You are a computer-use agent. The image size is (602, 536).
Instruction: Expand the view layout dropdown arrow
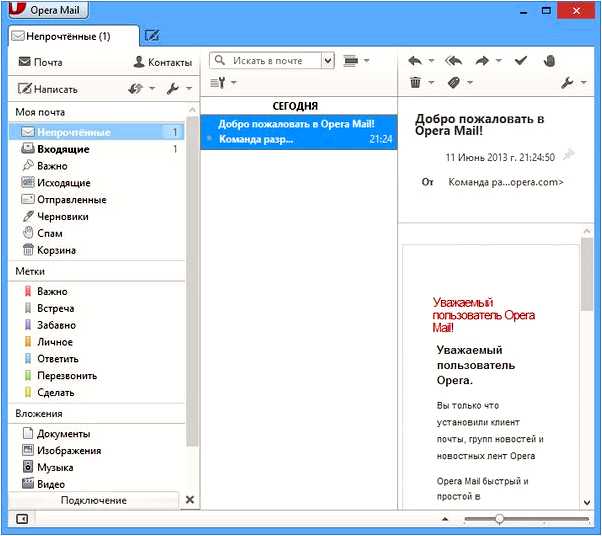point(367,61)
